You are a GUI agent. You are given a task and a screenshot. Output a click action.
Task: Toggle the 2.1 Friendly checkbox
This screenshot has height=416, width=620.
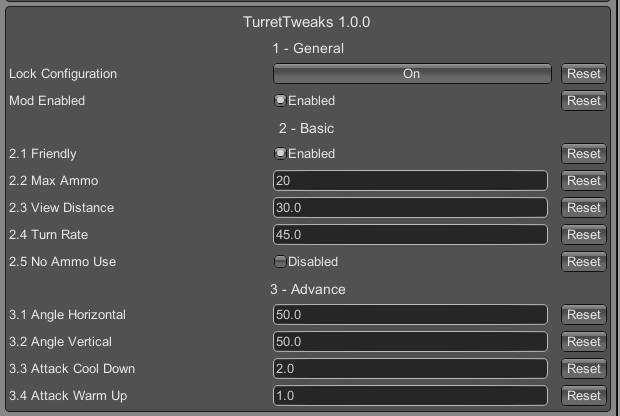tap(280, 153)
